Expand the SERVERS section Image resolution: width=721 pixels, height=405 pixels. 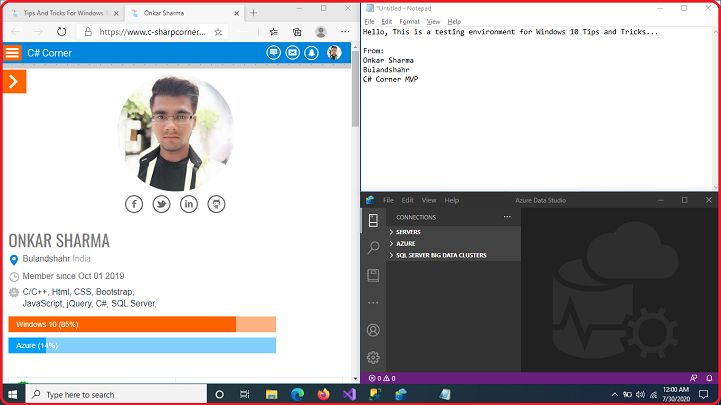pos(454,232)
